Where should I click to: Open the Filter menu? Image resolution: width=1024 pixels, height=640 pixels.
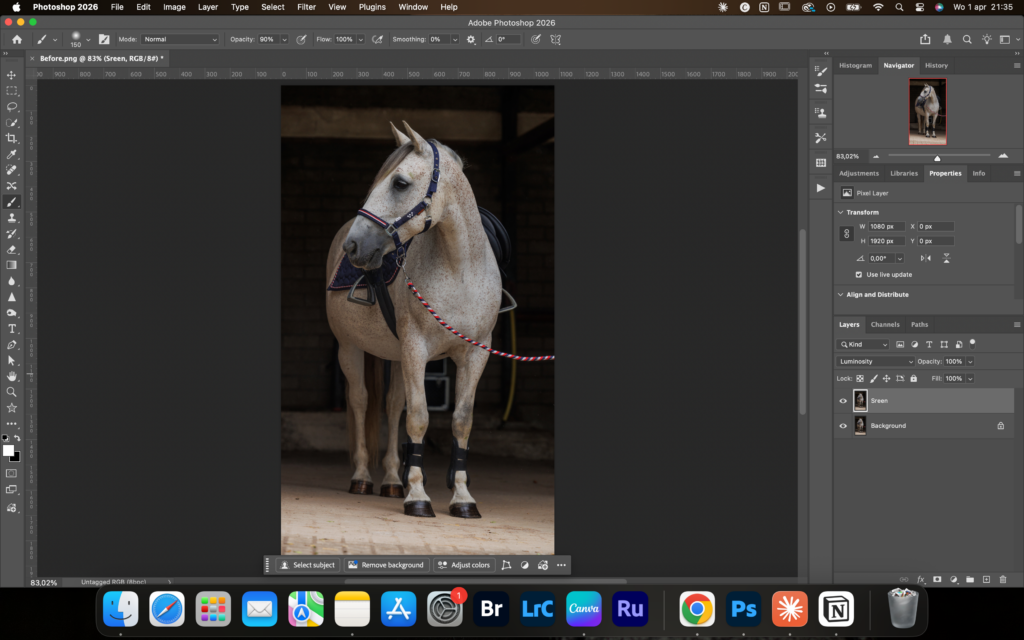tap(306, 7)
